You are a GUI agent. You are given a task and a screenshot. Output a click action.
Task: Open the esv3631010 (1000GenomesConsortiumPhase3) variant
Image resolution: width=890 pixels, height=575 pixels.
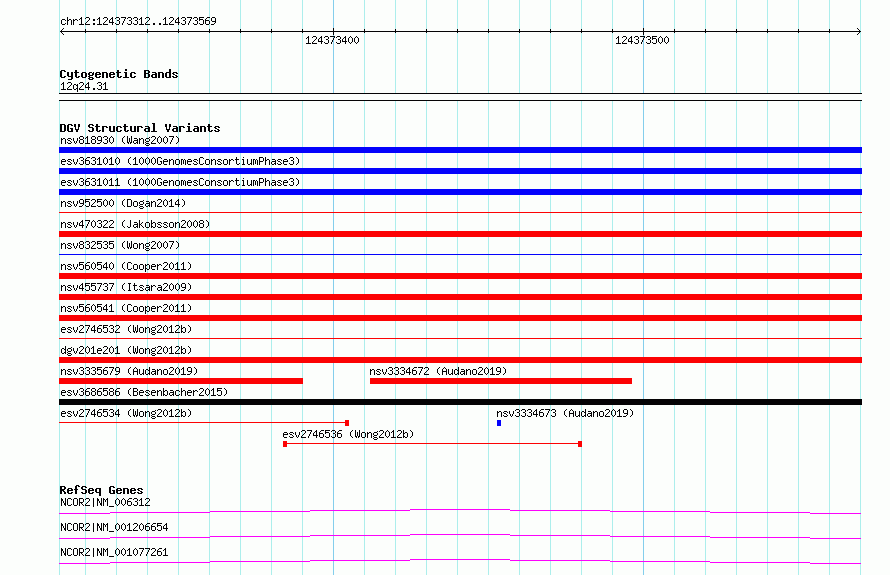coord(180,161)
